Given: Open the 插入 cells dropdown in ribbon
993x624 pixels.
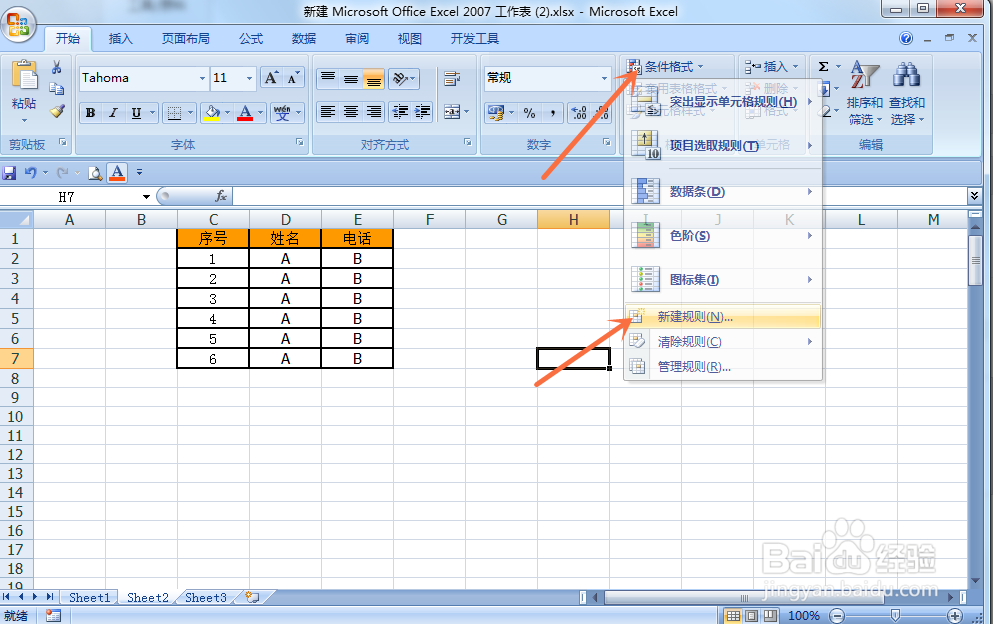Looking at the screenshot, I should (772, 67).
